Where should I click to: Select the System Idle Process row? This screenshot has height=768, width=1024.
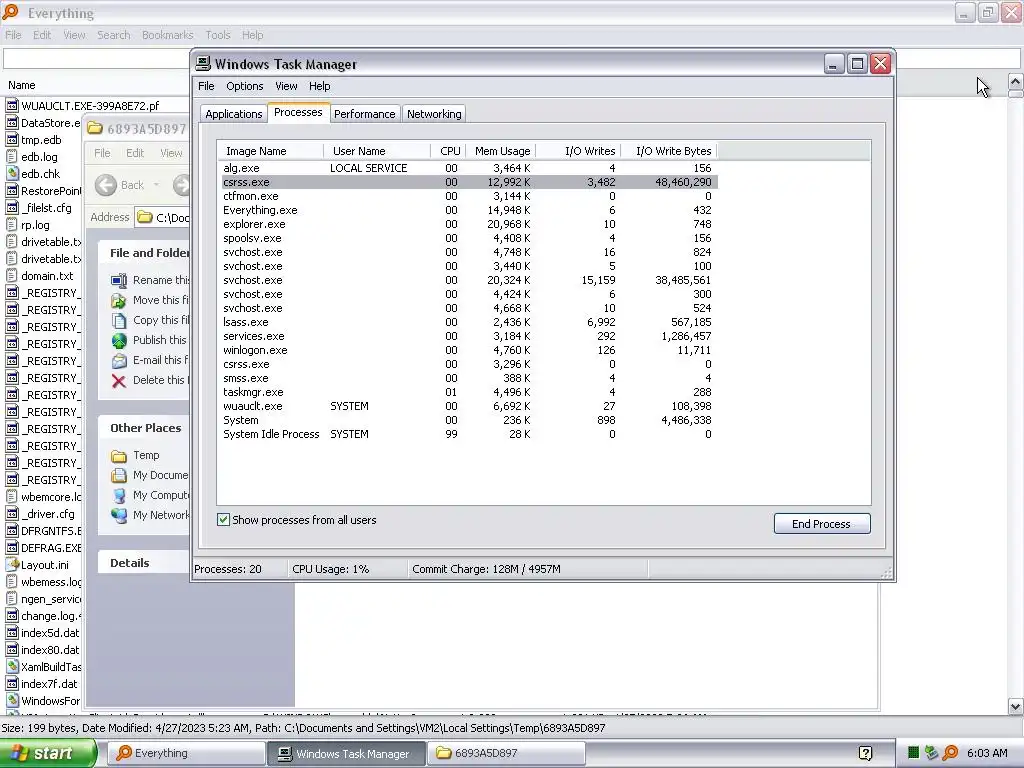(467, 434)
